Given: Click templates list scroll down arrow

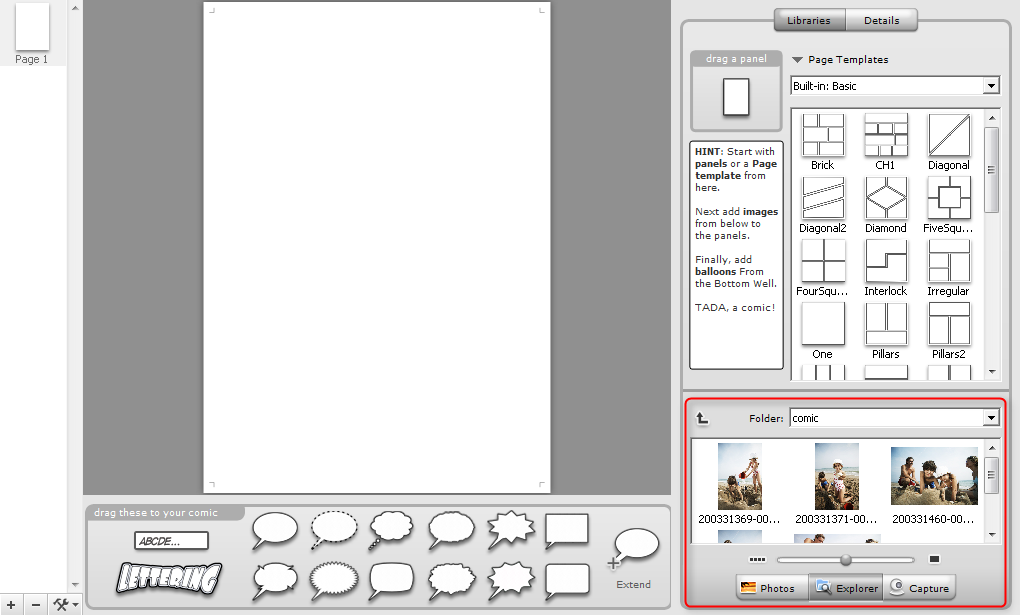Looking at the screenshot, I should pyautogui.click(x=992, y=372).
